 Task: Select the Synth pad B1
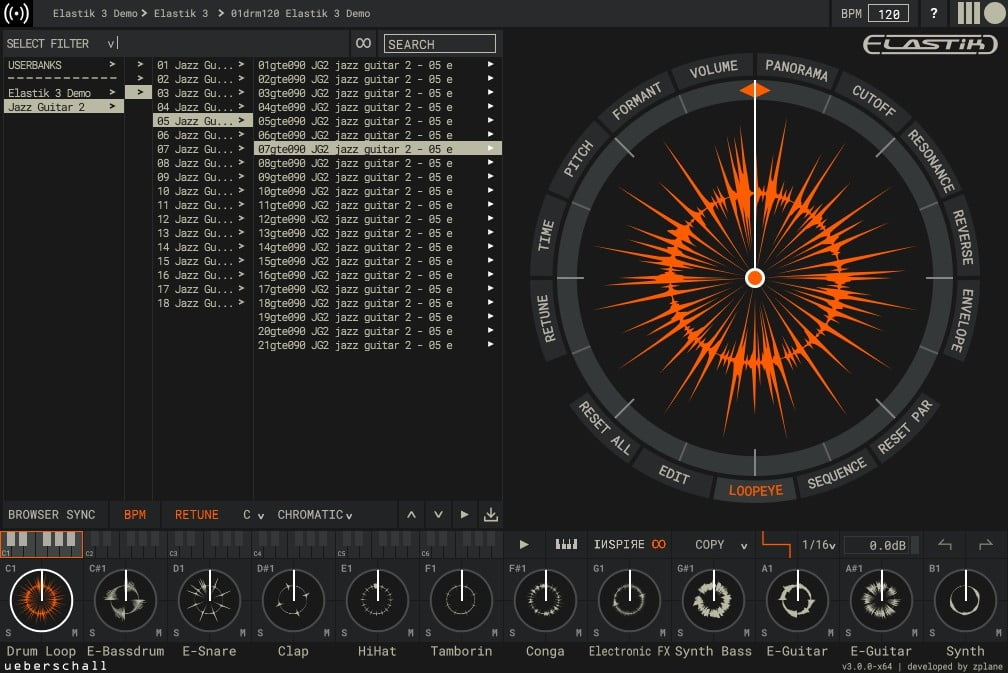[x=965, y=600]
